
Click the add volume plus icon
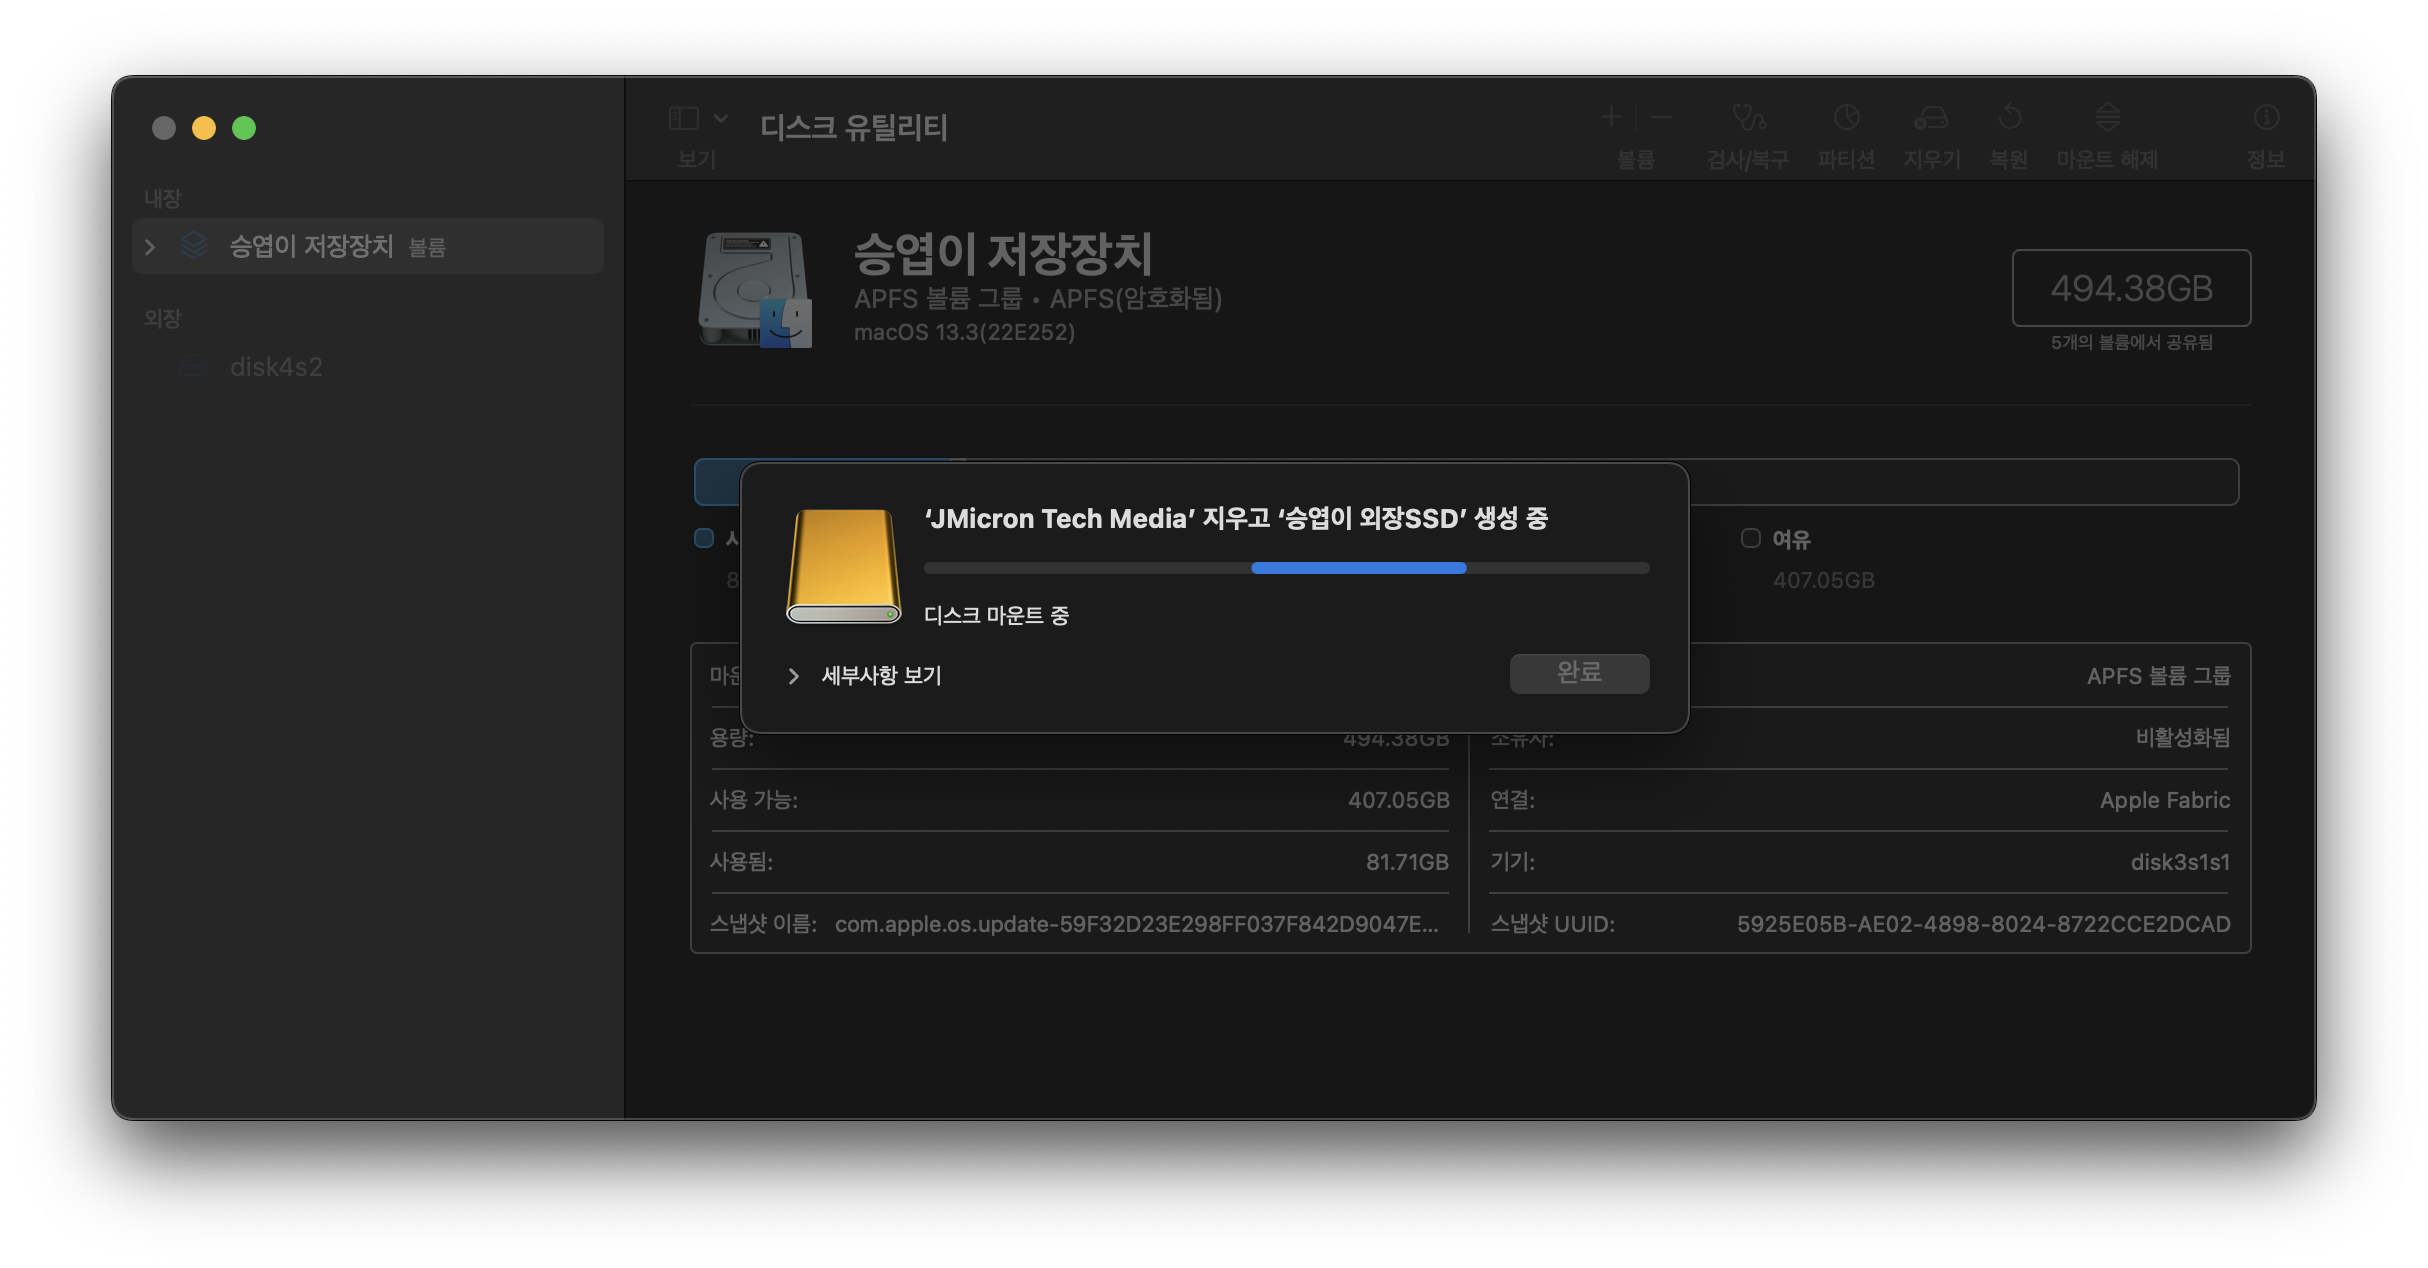pyautogui.click(x=1610, y=118)
